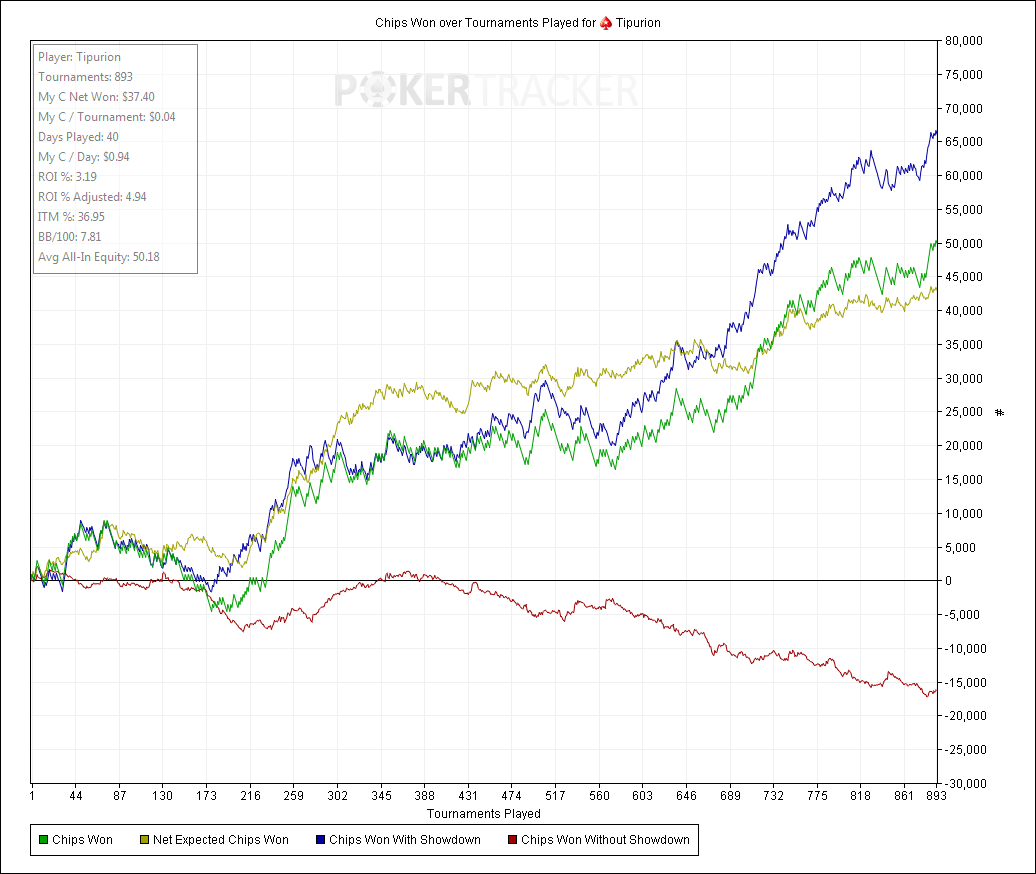1036x874 pixels.
Task: Click the ROI %: 3.19 line
Action: 67,177
